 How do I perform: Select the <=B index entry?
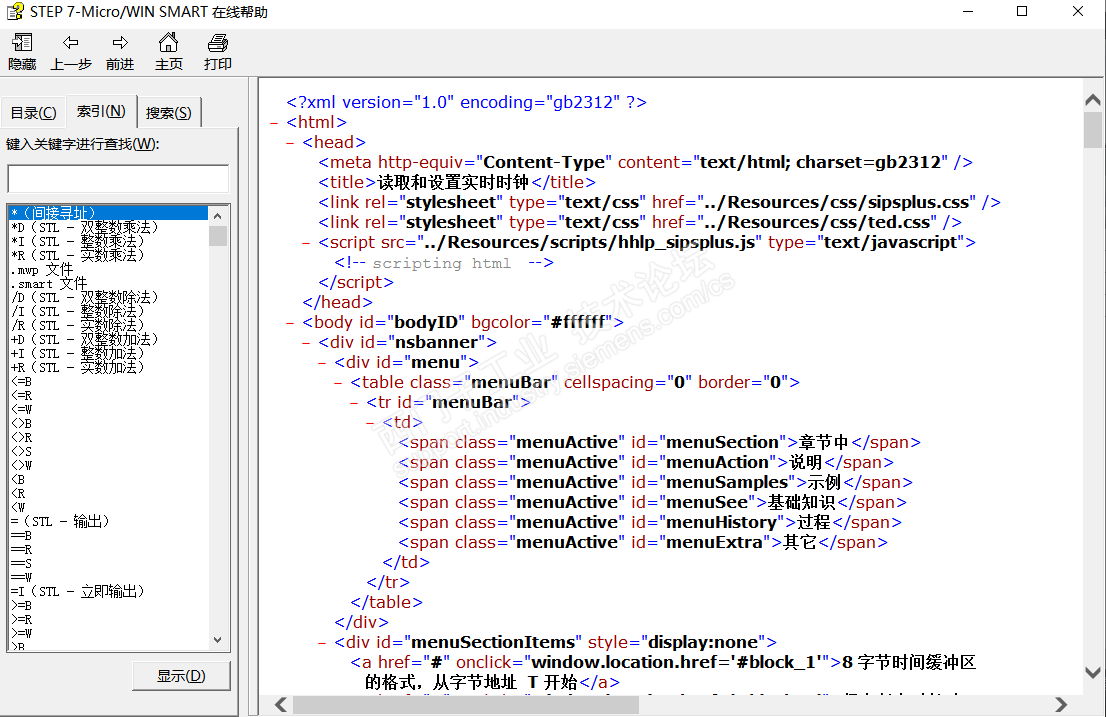[x=21, y=381]
